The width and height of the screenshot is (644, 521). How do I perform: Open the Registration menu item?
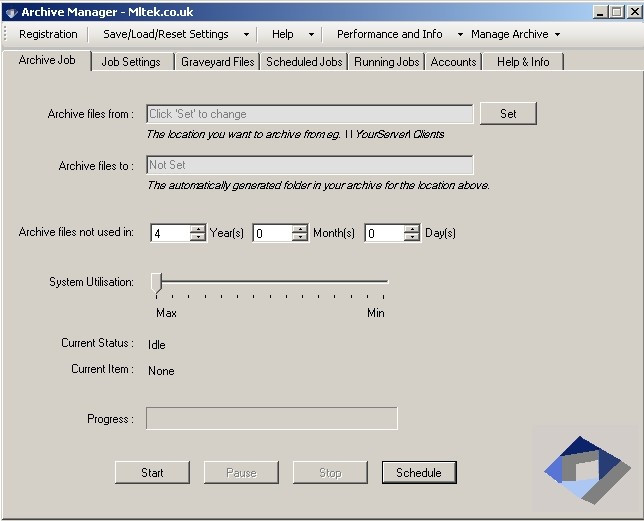pos(48,34)
